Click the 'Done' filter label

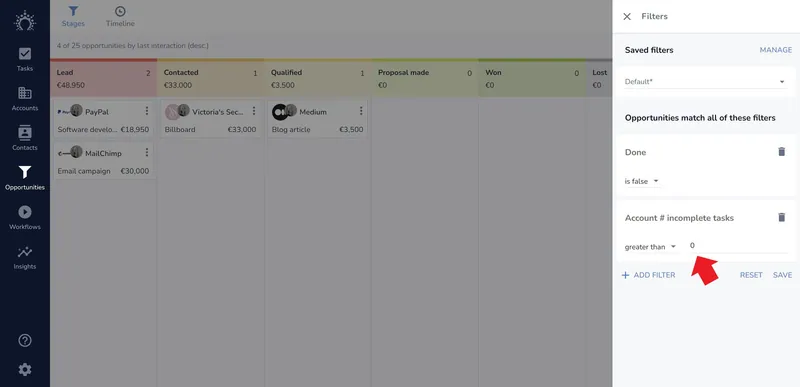[x=635, y=152]
